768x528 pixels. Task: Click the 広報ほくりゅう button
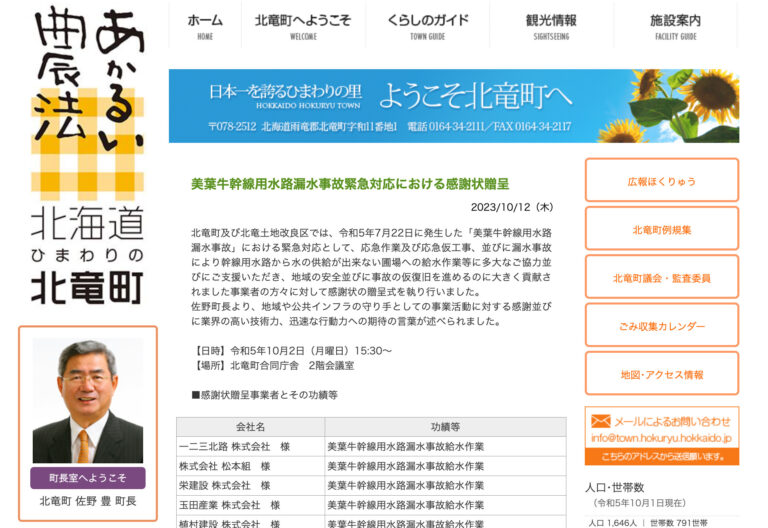tap(661, 181)
